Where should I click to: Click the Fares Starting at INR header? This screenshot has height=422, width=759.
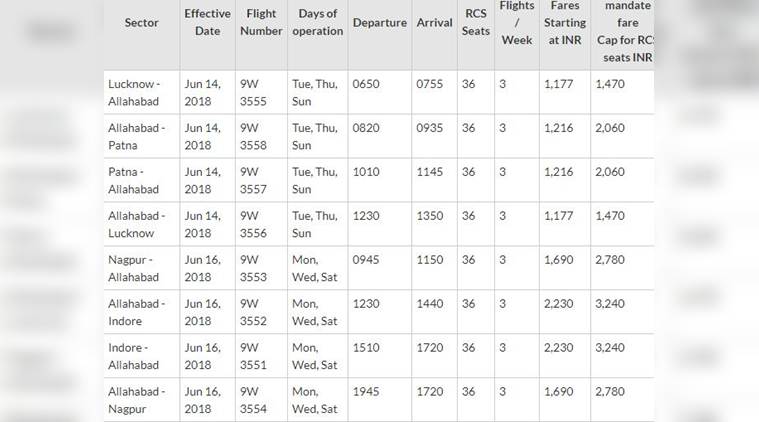565,22
